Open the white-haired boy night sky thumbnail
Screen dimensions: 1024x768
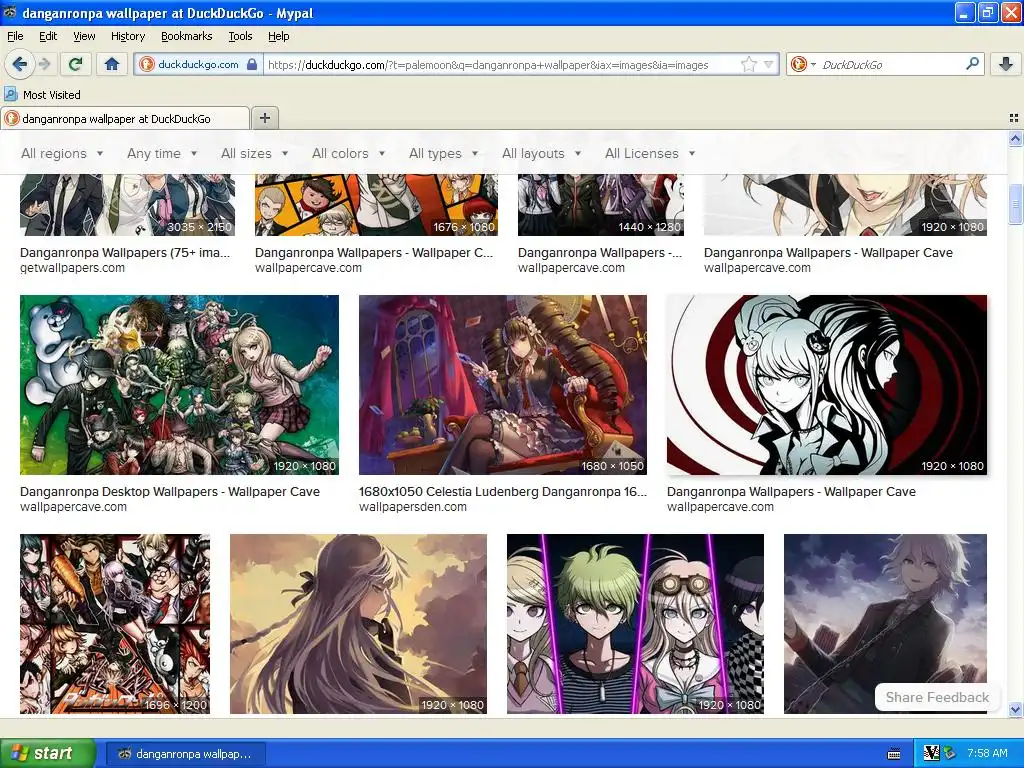[x=886, y=624]
